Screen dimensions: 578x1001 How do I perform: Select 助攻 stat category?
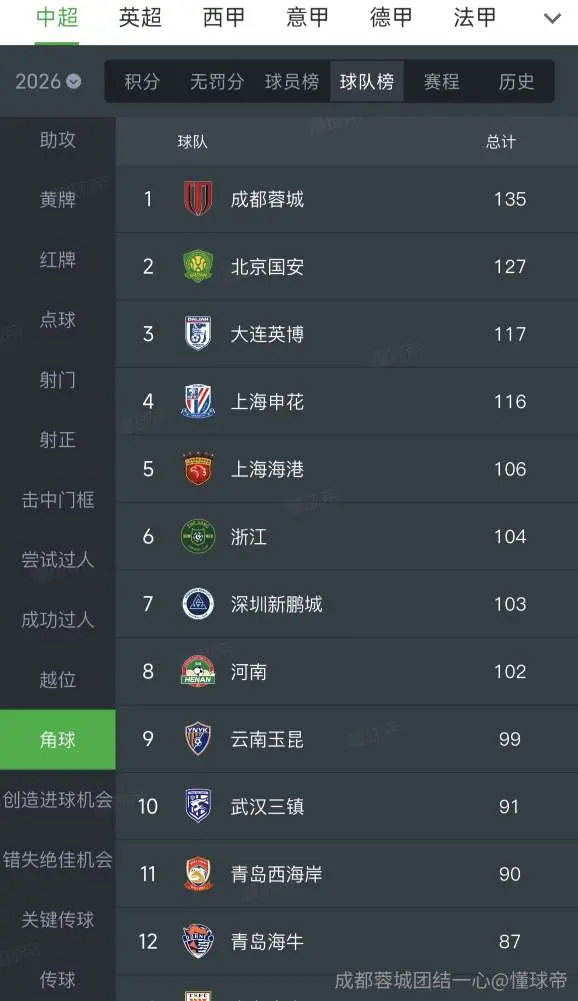[x=57, y=139]
